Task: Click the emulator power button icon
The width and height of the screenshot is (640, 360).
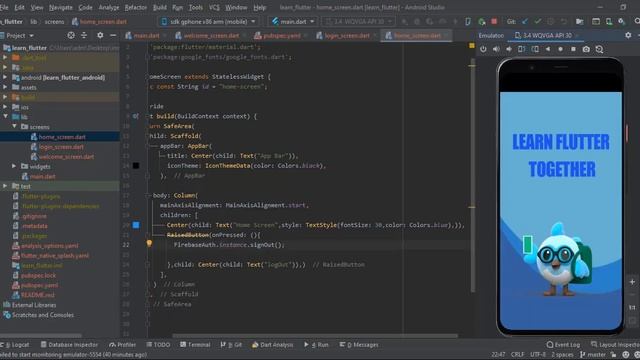Action: coord(483,49)
